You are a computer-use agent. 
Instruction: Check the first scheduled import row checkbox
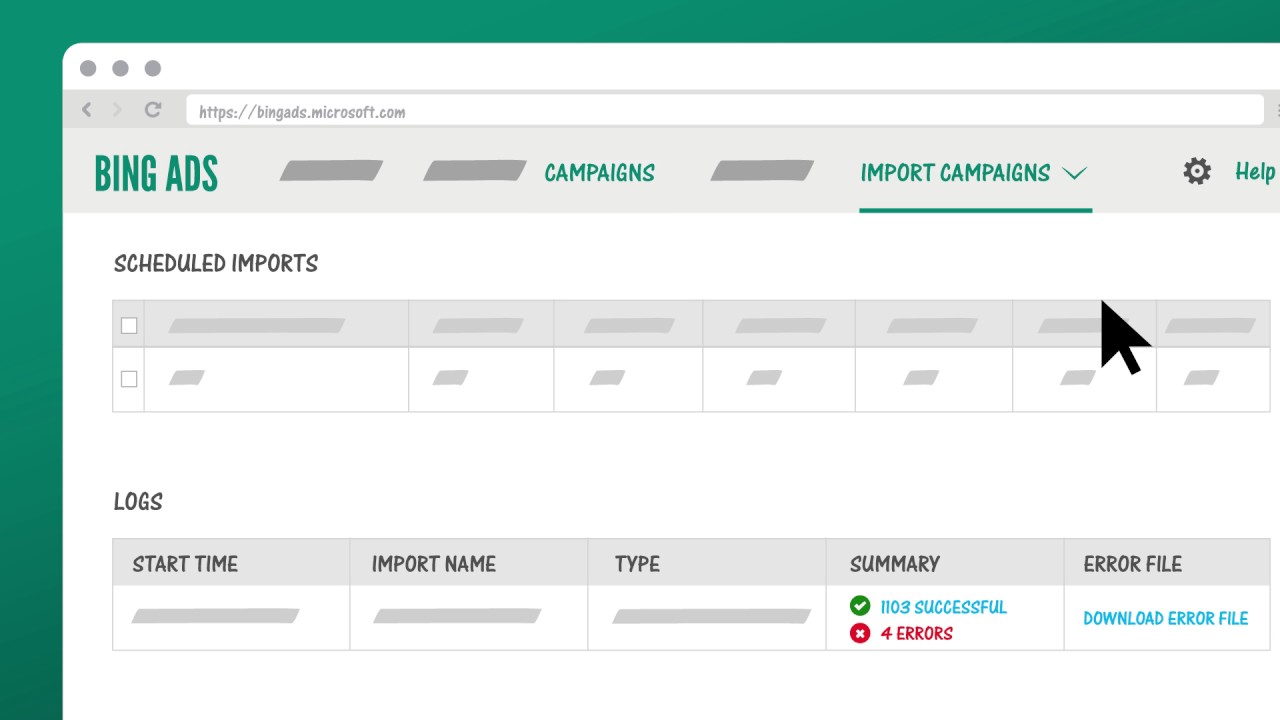[x=129, y=379]
